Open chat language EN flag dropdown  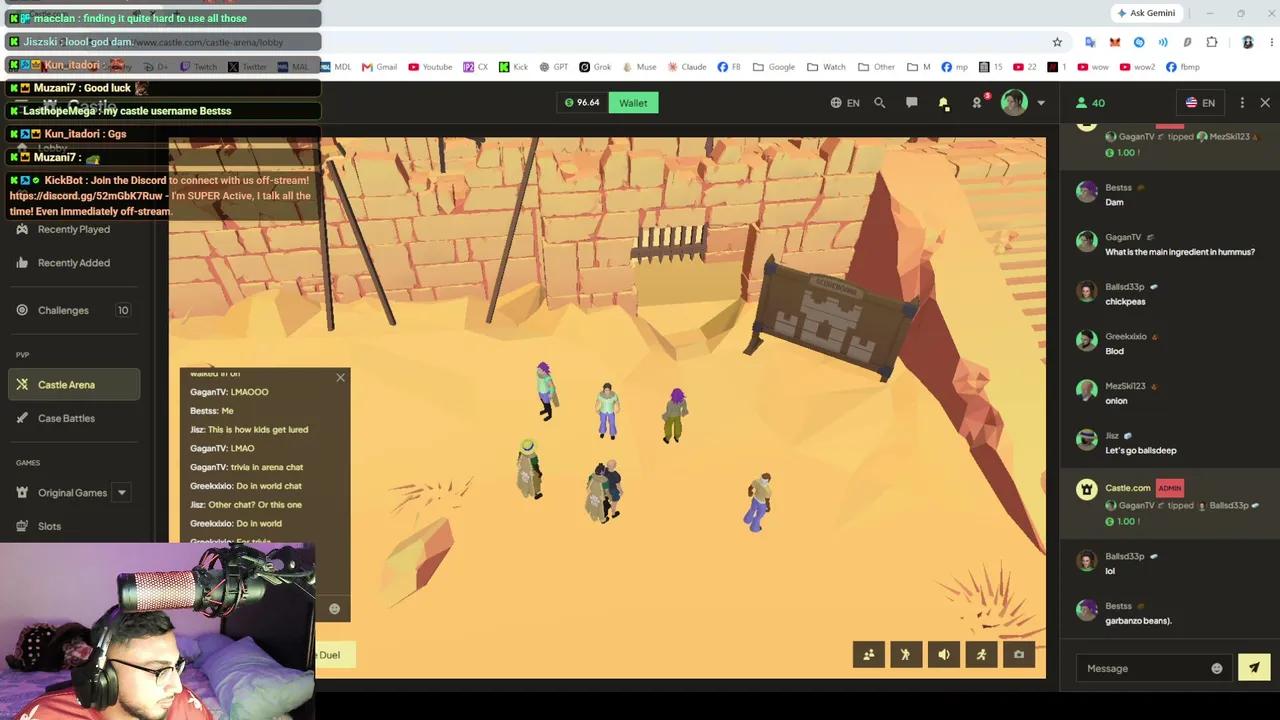tap(1201, 103)
